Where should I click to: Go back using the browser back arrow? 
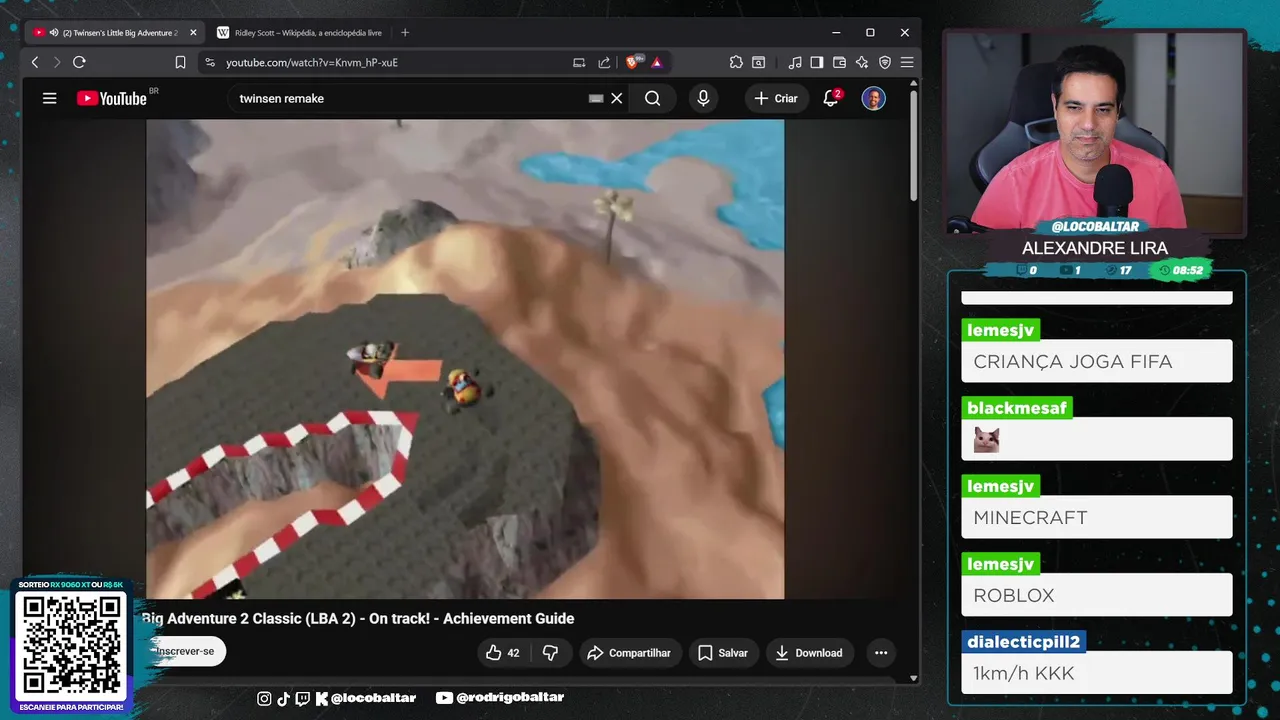pos(35,62)
